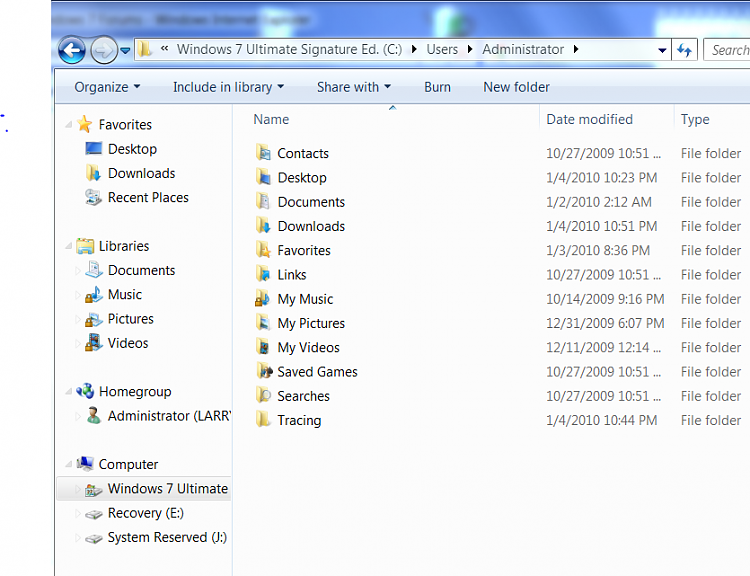This screenshot has height=576, width=750.
Task: Open the Organize menu
Action: point(107,87)
